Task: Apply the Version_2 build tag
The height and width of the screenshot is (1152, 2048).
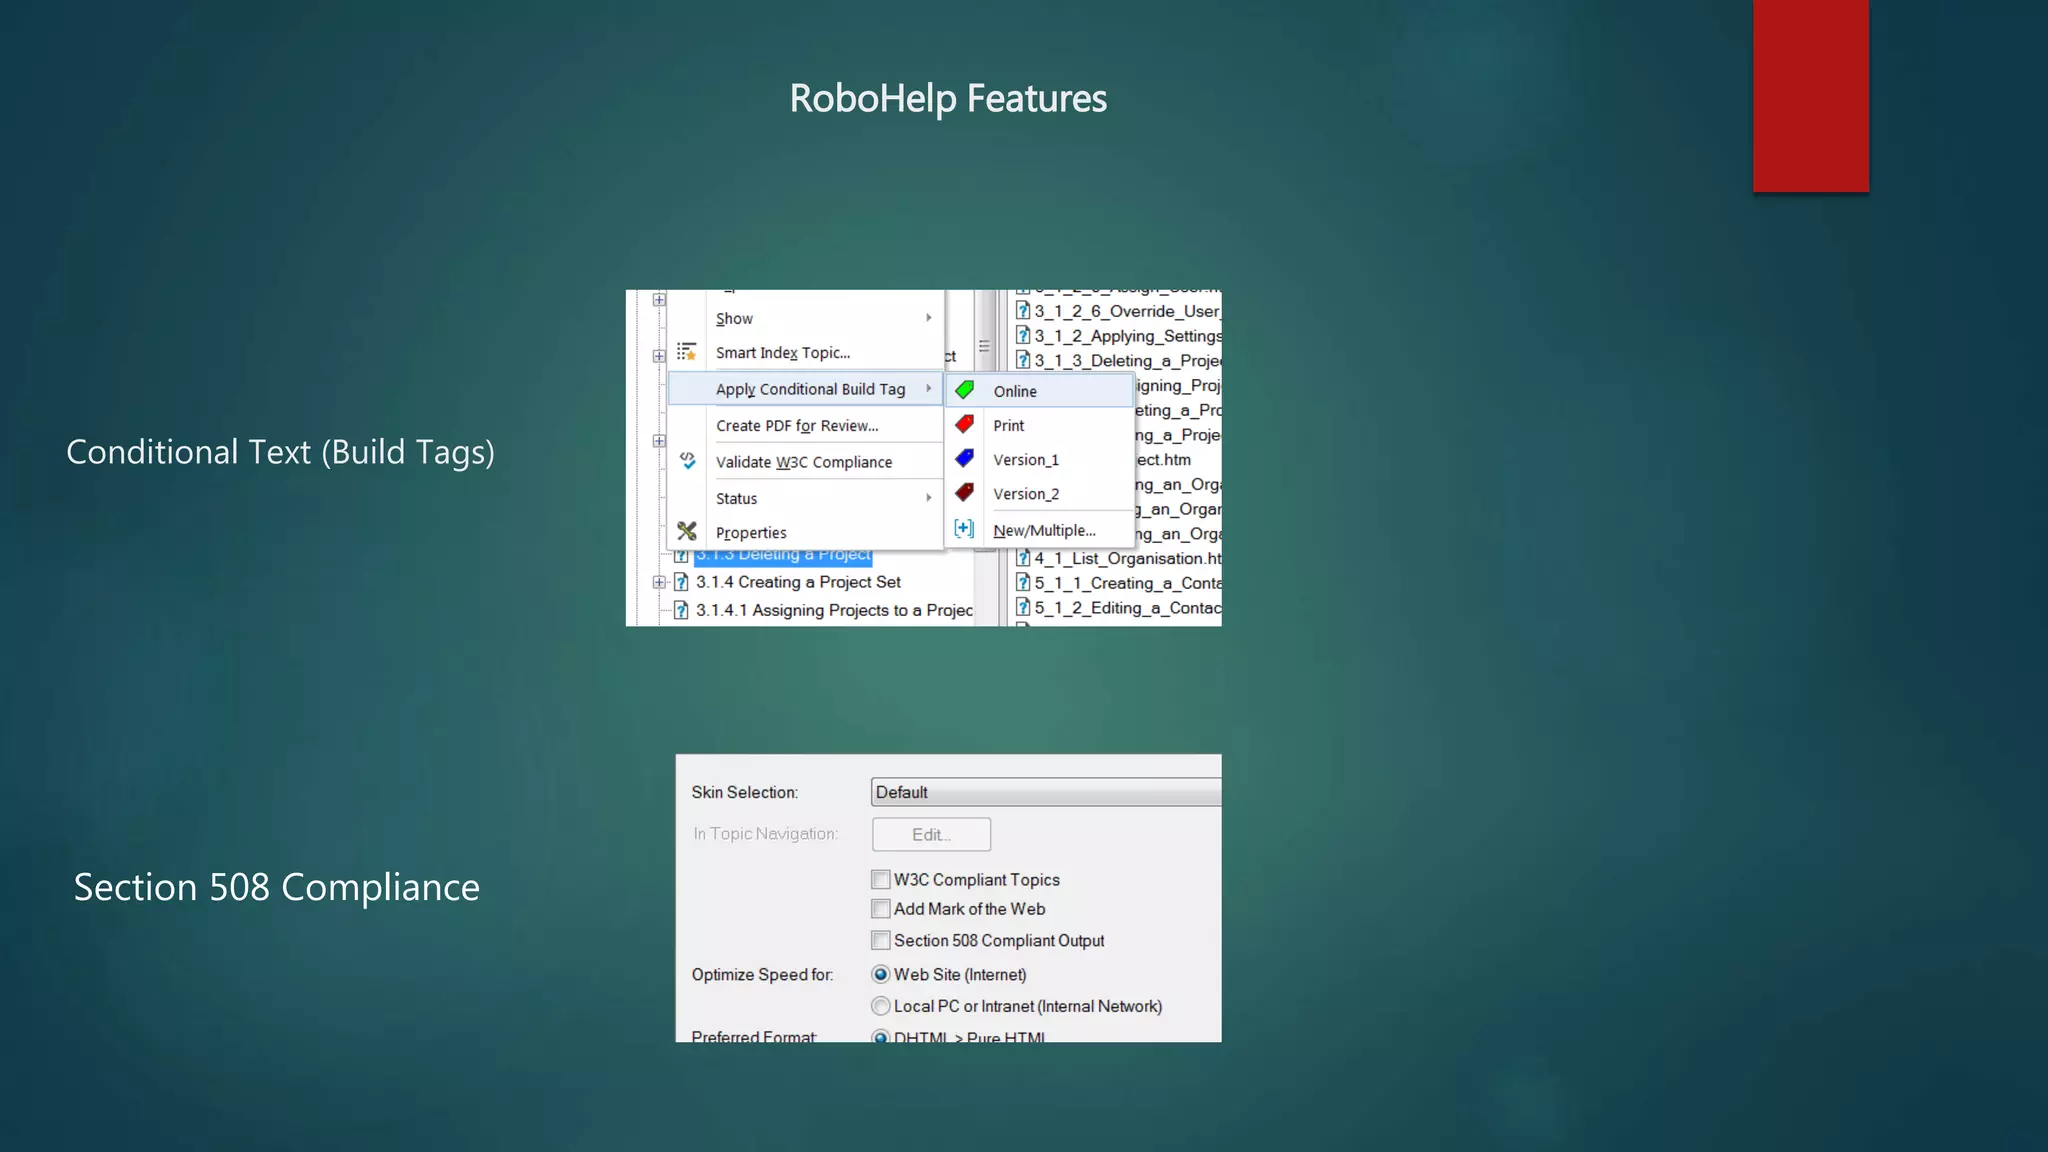Action: point(1040,493)
